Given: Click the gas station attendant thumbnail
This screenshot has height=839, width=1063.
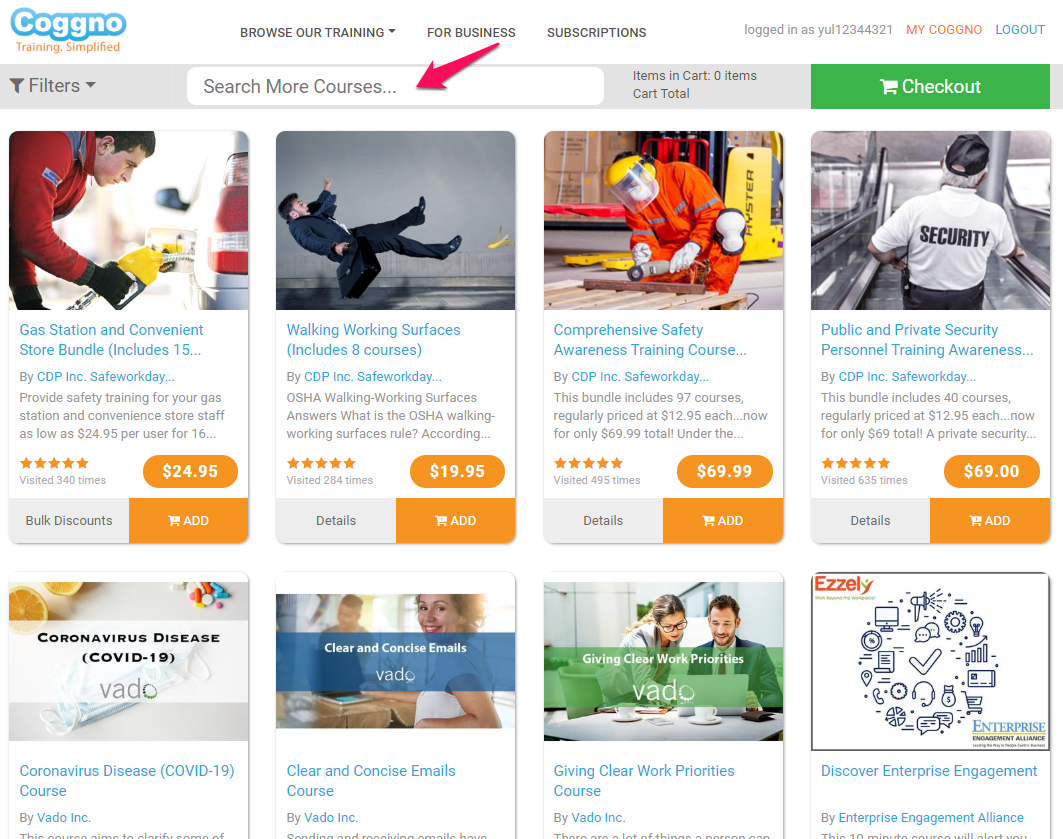Looking at the screenshot, I should pos(129,220).
